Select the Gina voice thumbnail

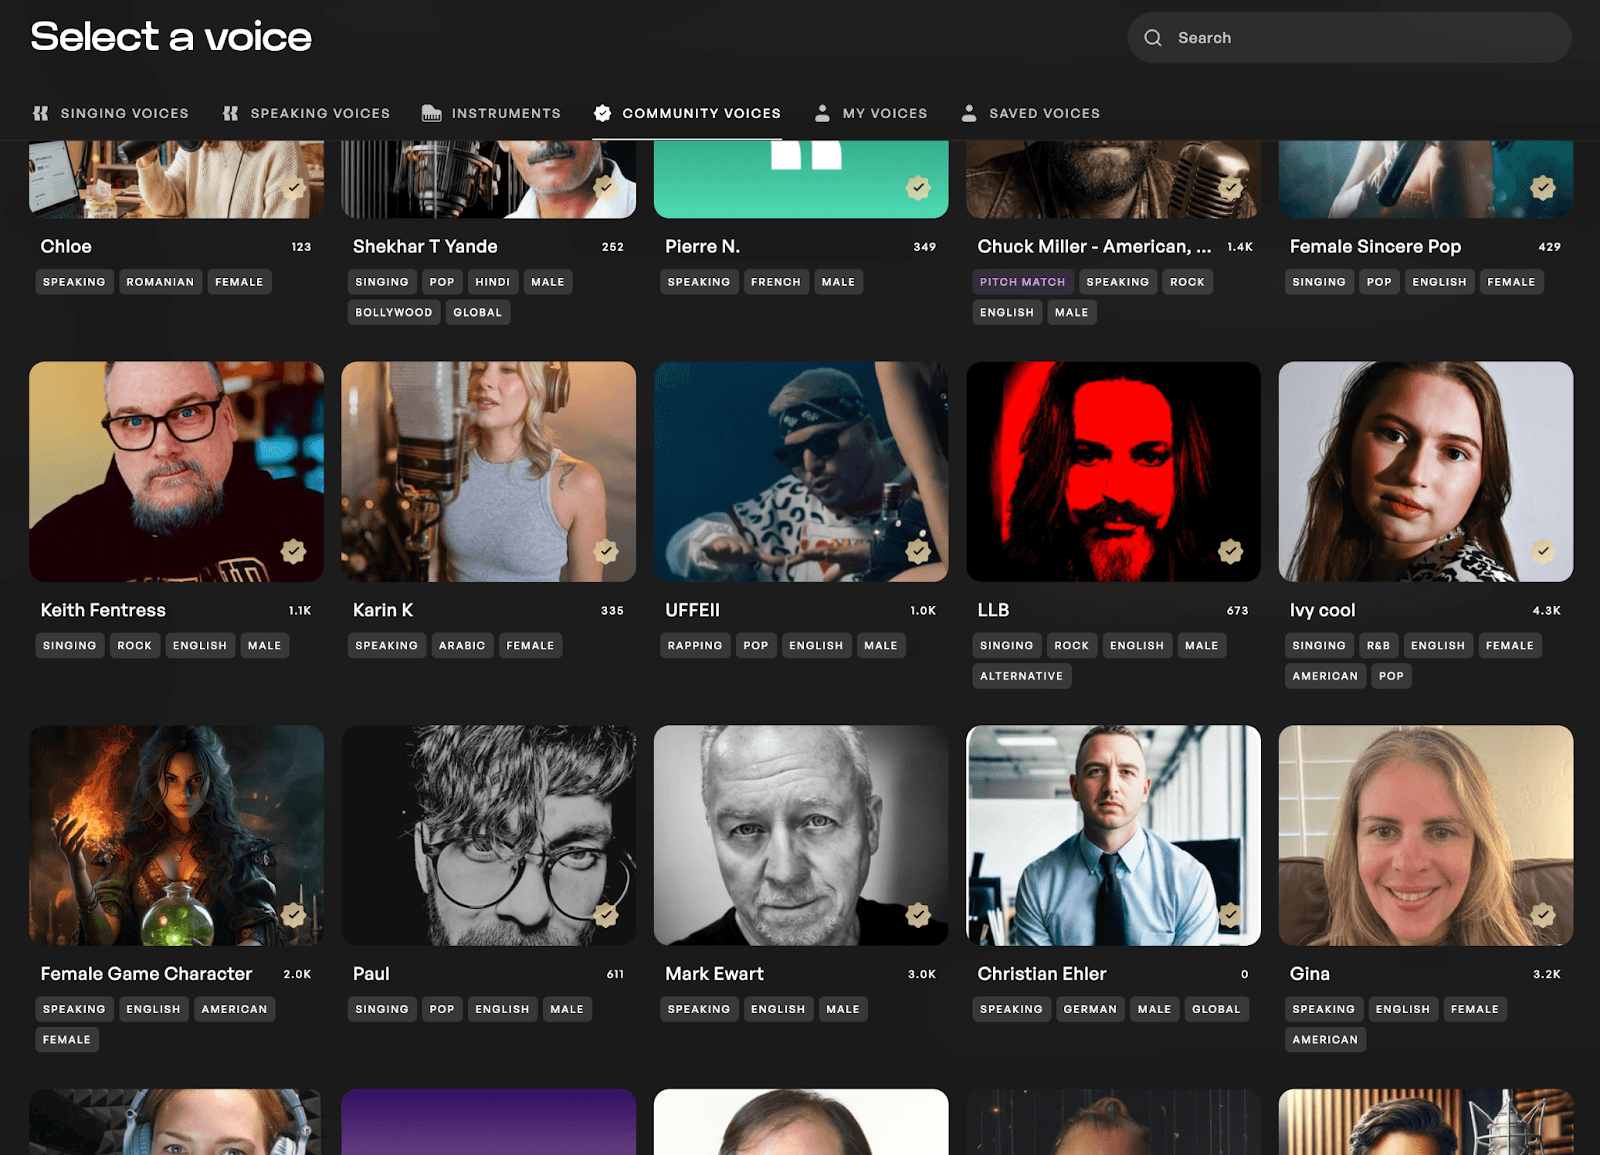(x=1425, y=837)
